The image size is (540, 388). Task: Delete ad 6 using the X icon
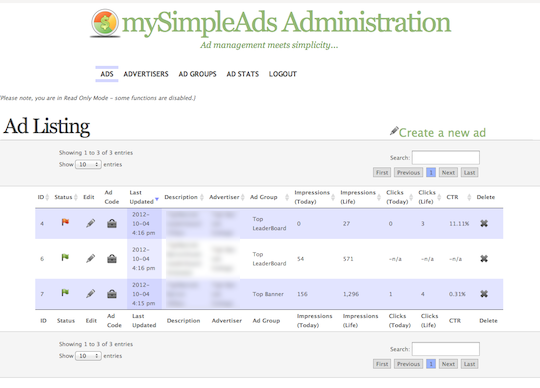click(484, 259)
